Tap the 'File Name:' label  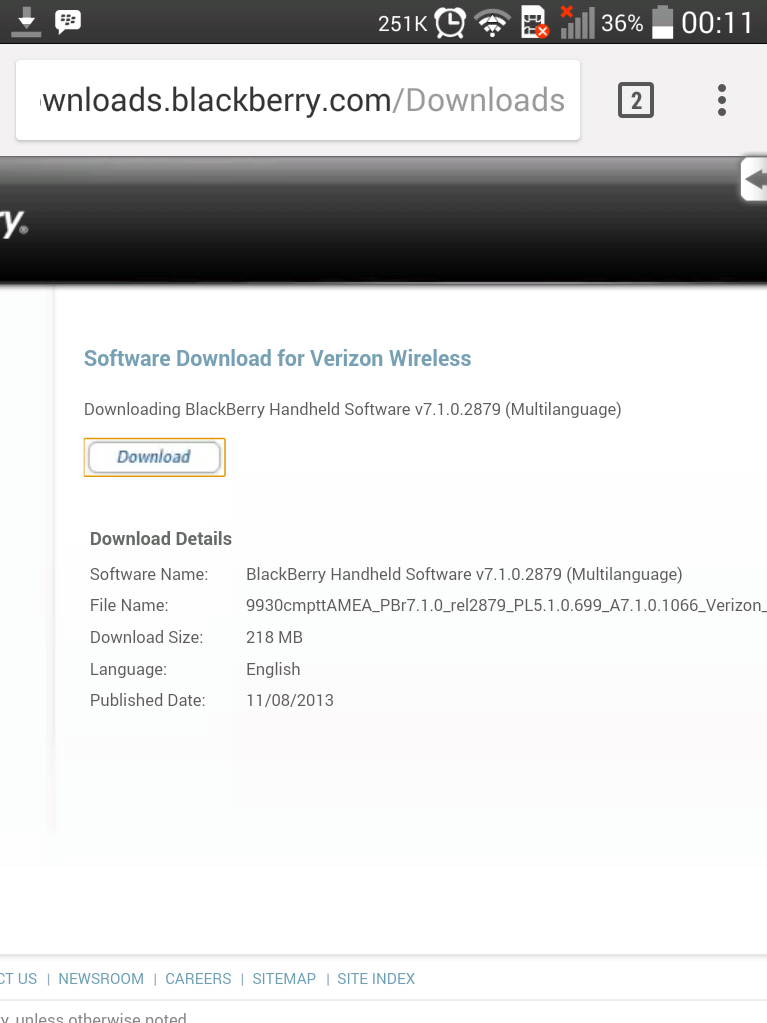[x=129, y=605]
